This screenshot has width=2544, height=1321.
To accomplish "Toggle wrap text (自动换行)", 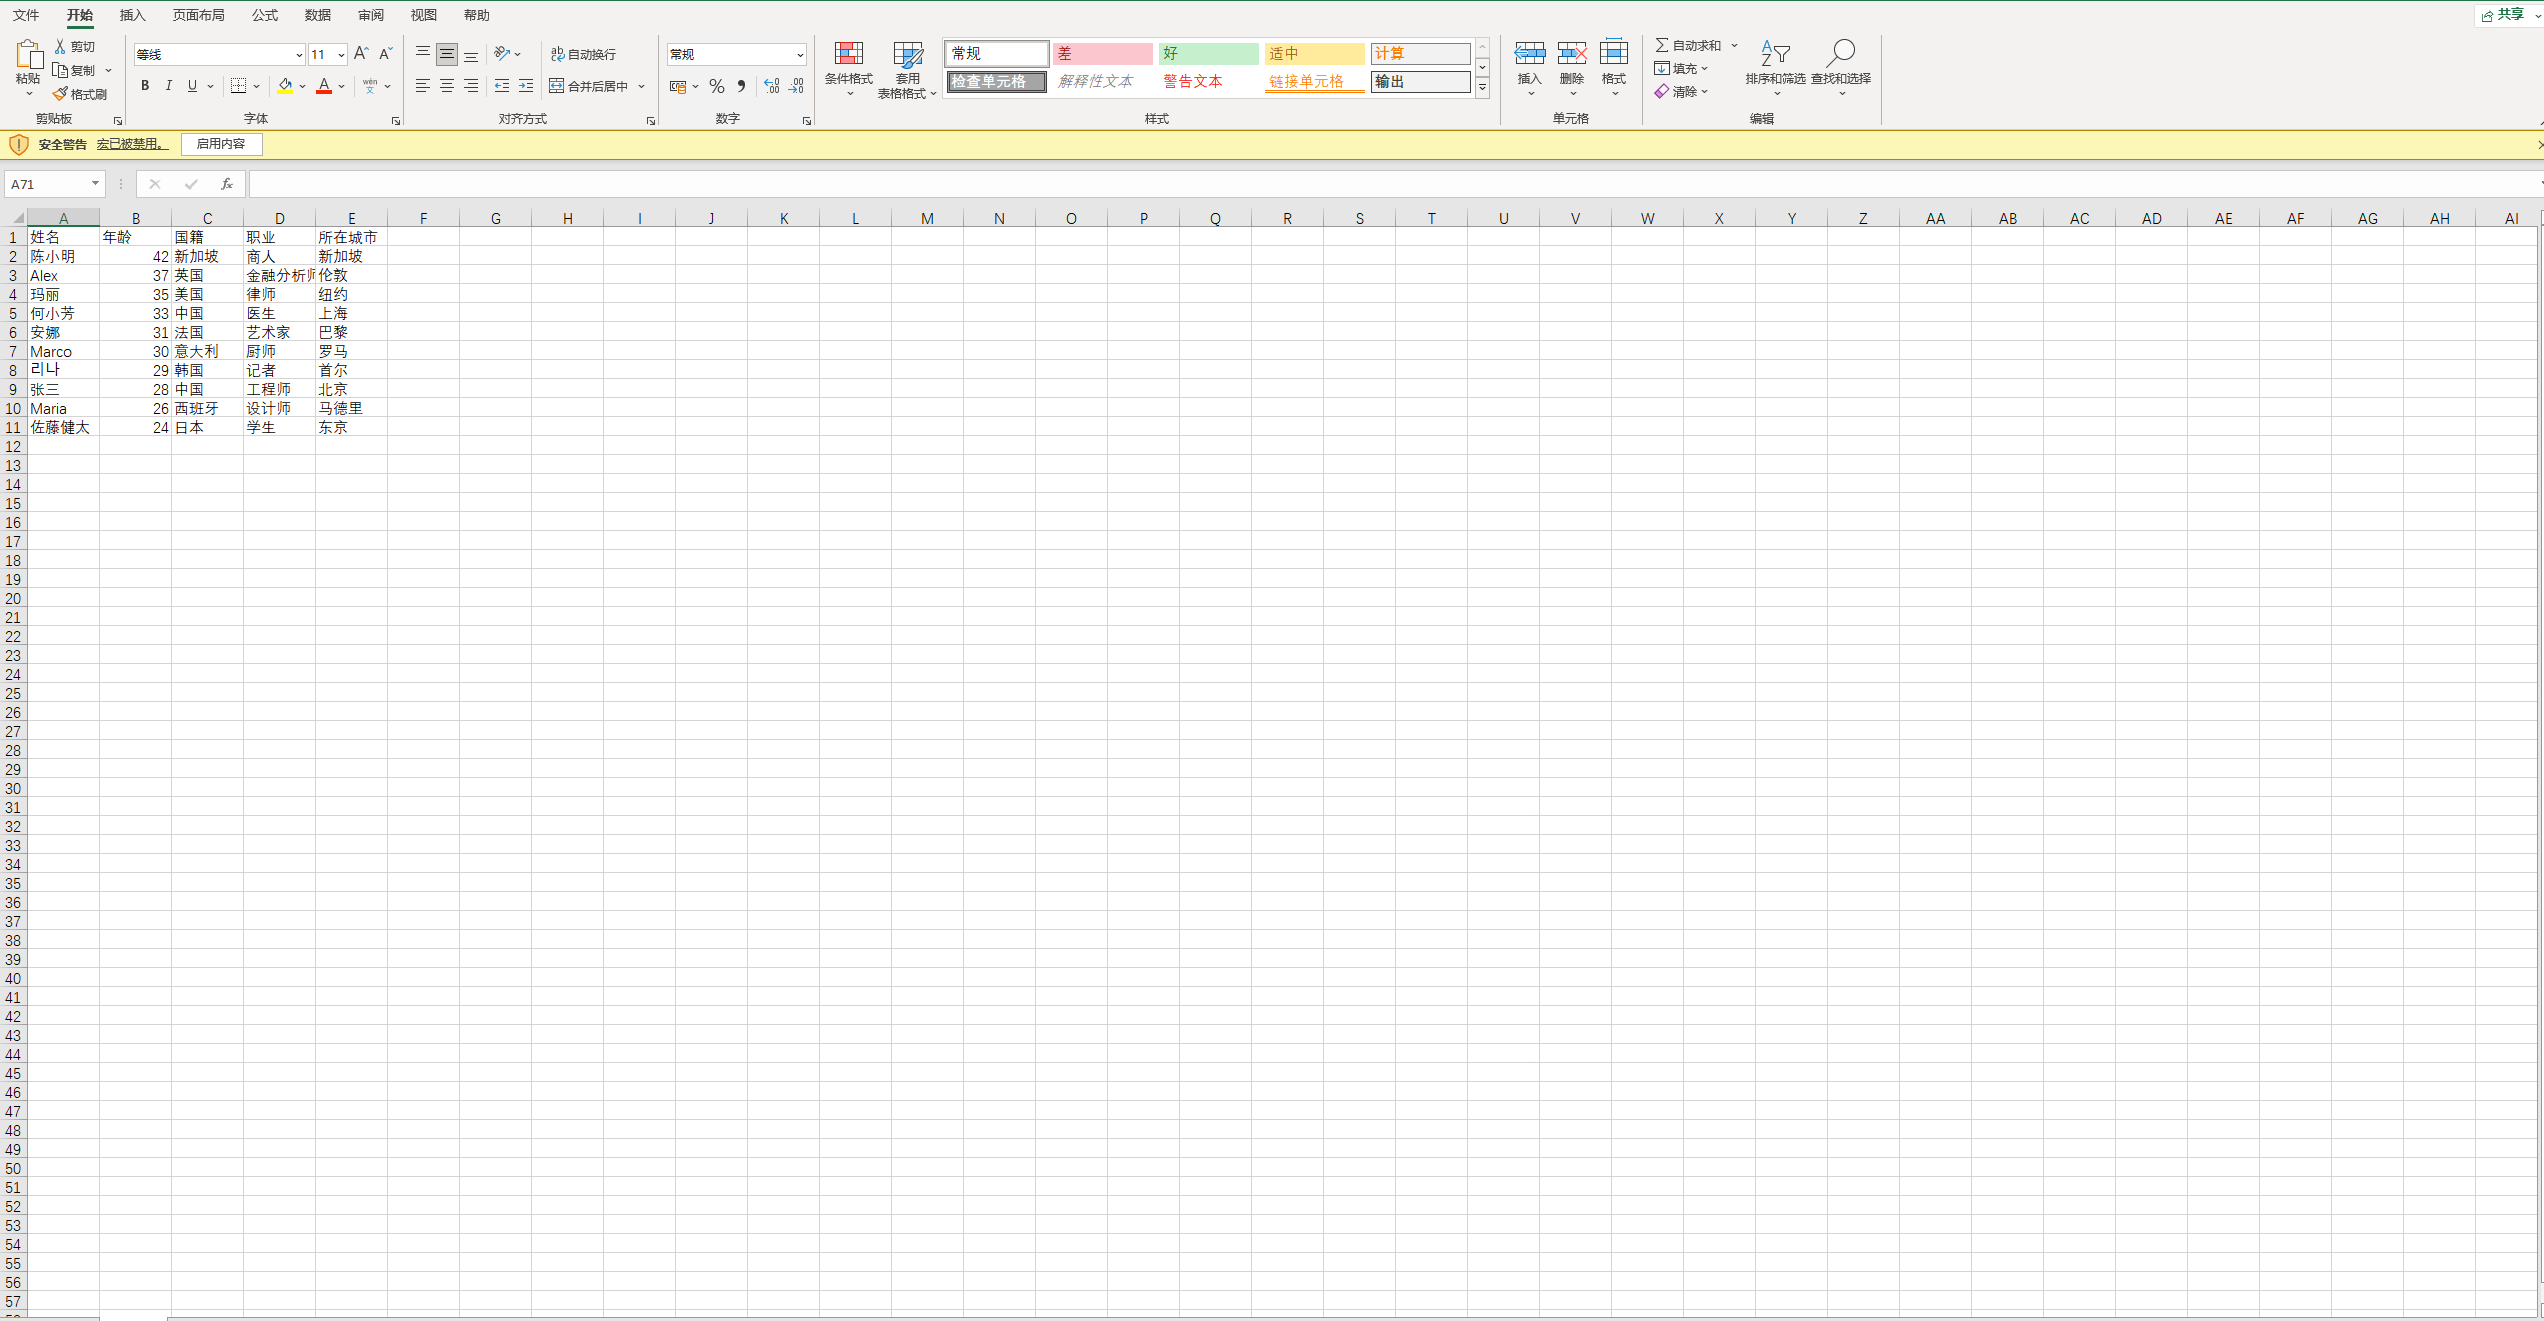I will click(x=584, y=54).
